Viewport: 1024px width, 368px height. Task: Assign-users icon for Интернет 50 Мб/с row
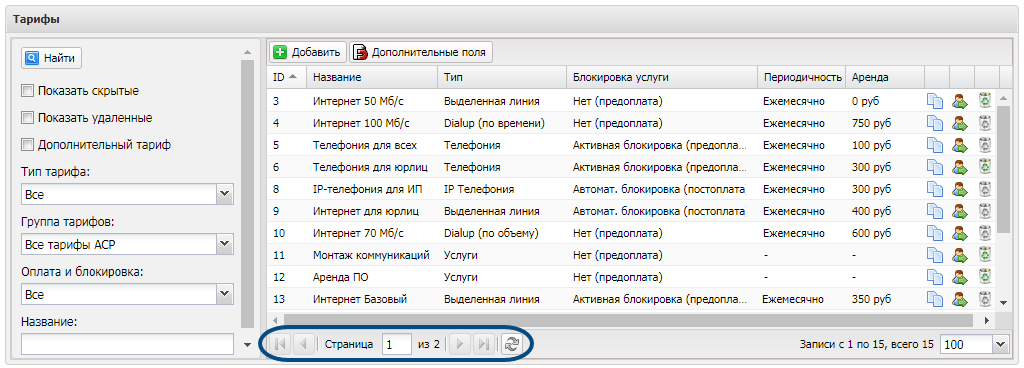point(959,101)
